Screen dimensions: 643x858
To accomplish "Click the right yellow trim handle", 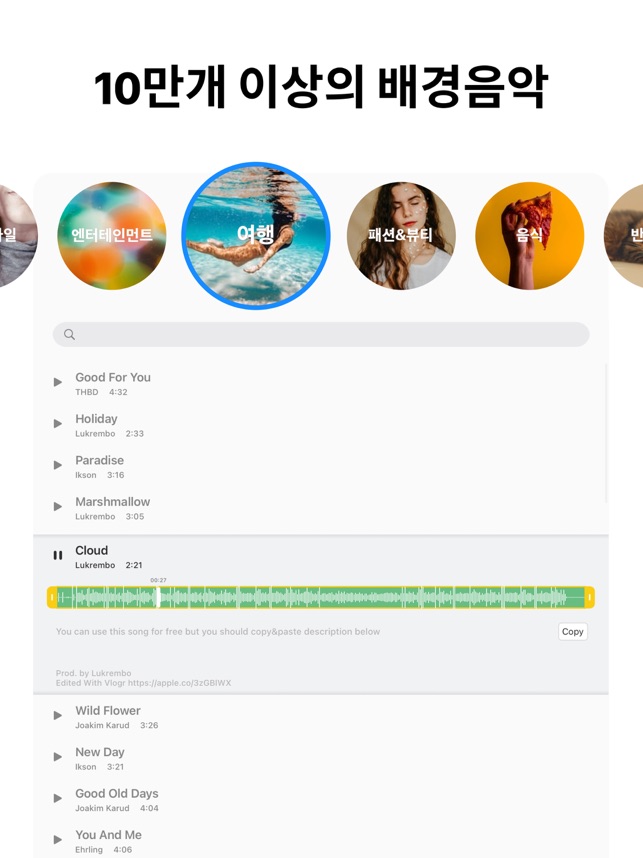I will (x=589, y=597).
